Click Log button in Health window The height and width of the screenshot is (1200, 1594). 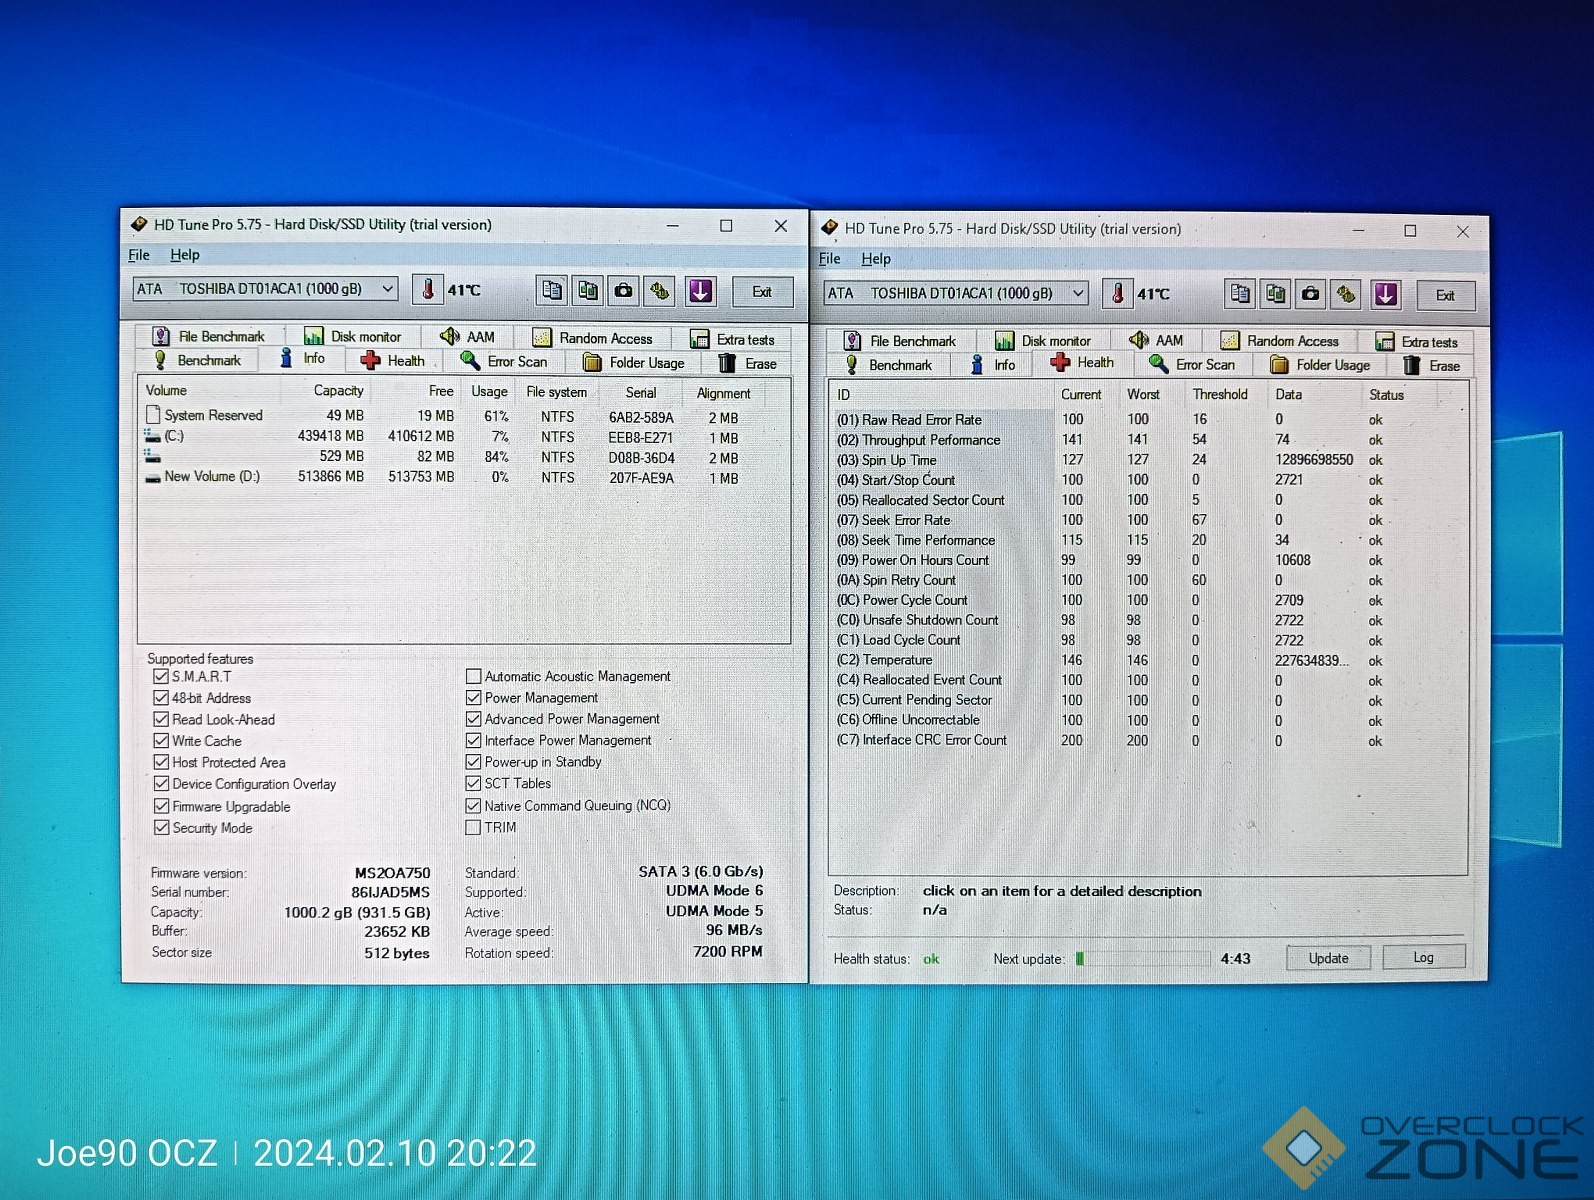[x=1423, y=957]
